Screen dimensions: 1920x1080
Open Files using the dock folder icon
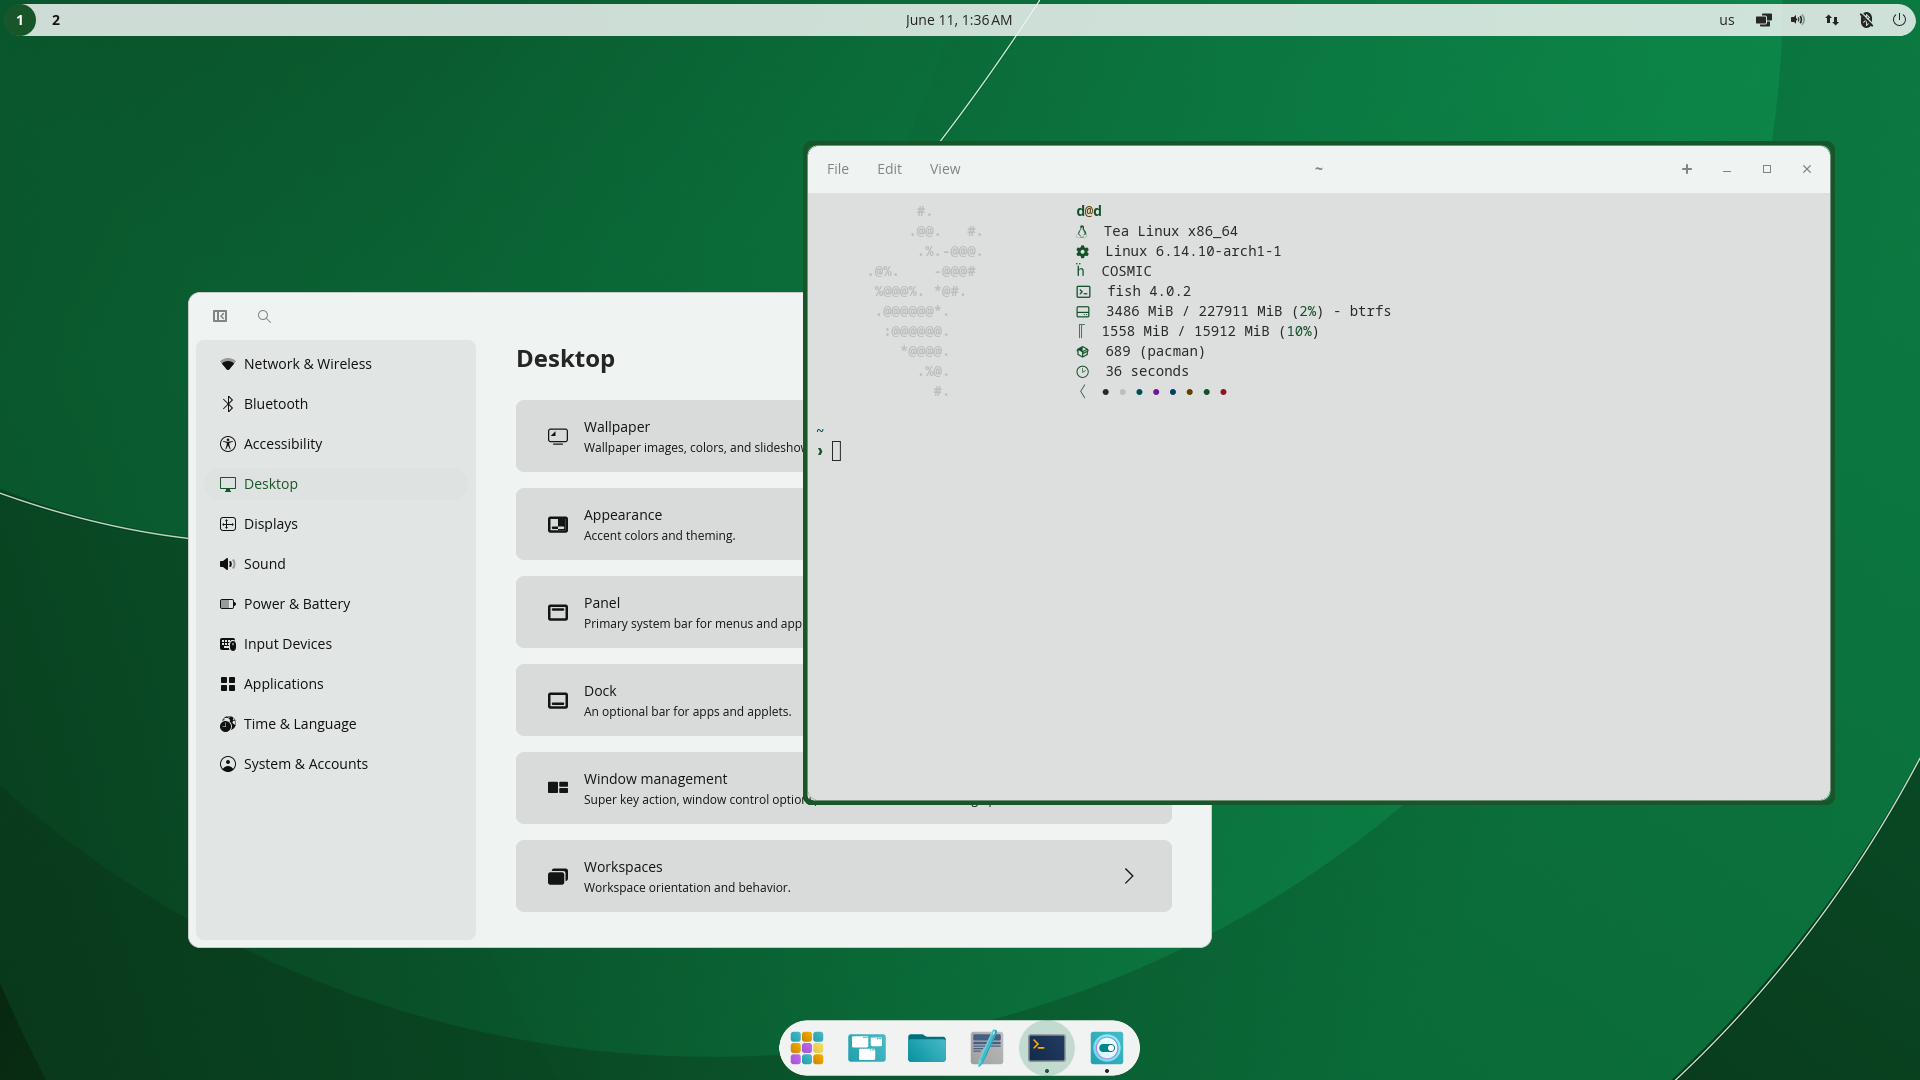pyautogui.click(x=926, y=1047)
